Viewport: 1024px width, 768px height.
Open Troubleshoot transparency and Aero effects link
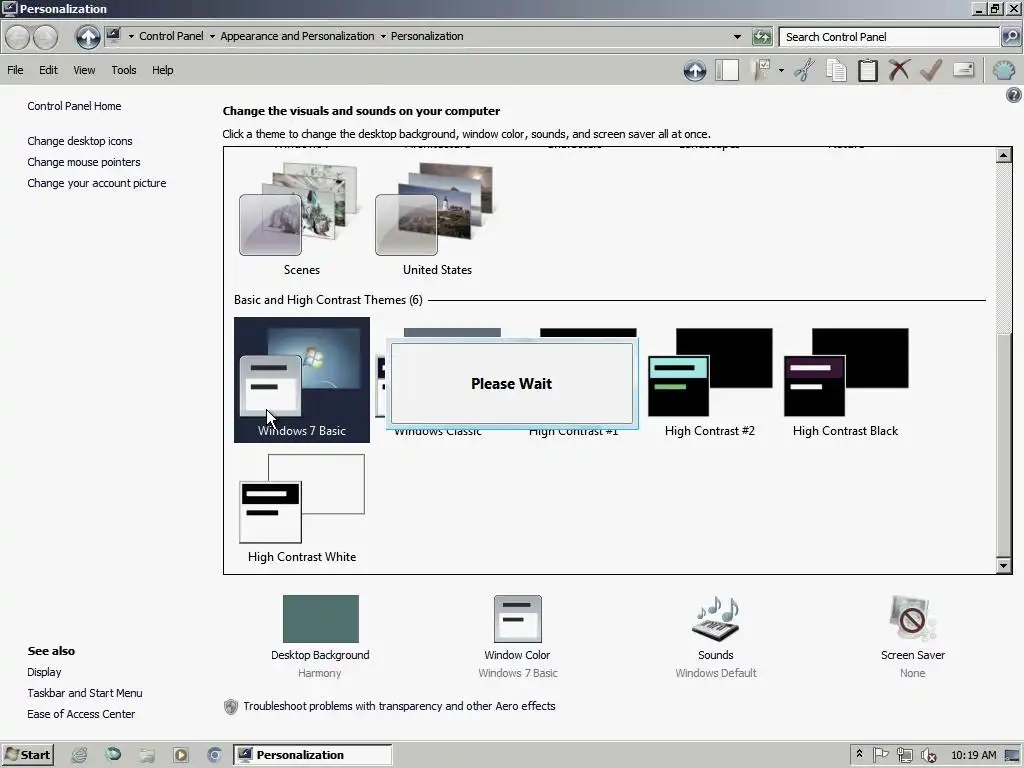pos(399,706)
